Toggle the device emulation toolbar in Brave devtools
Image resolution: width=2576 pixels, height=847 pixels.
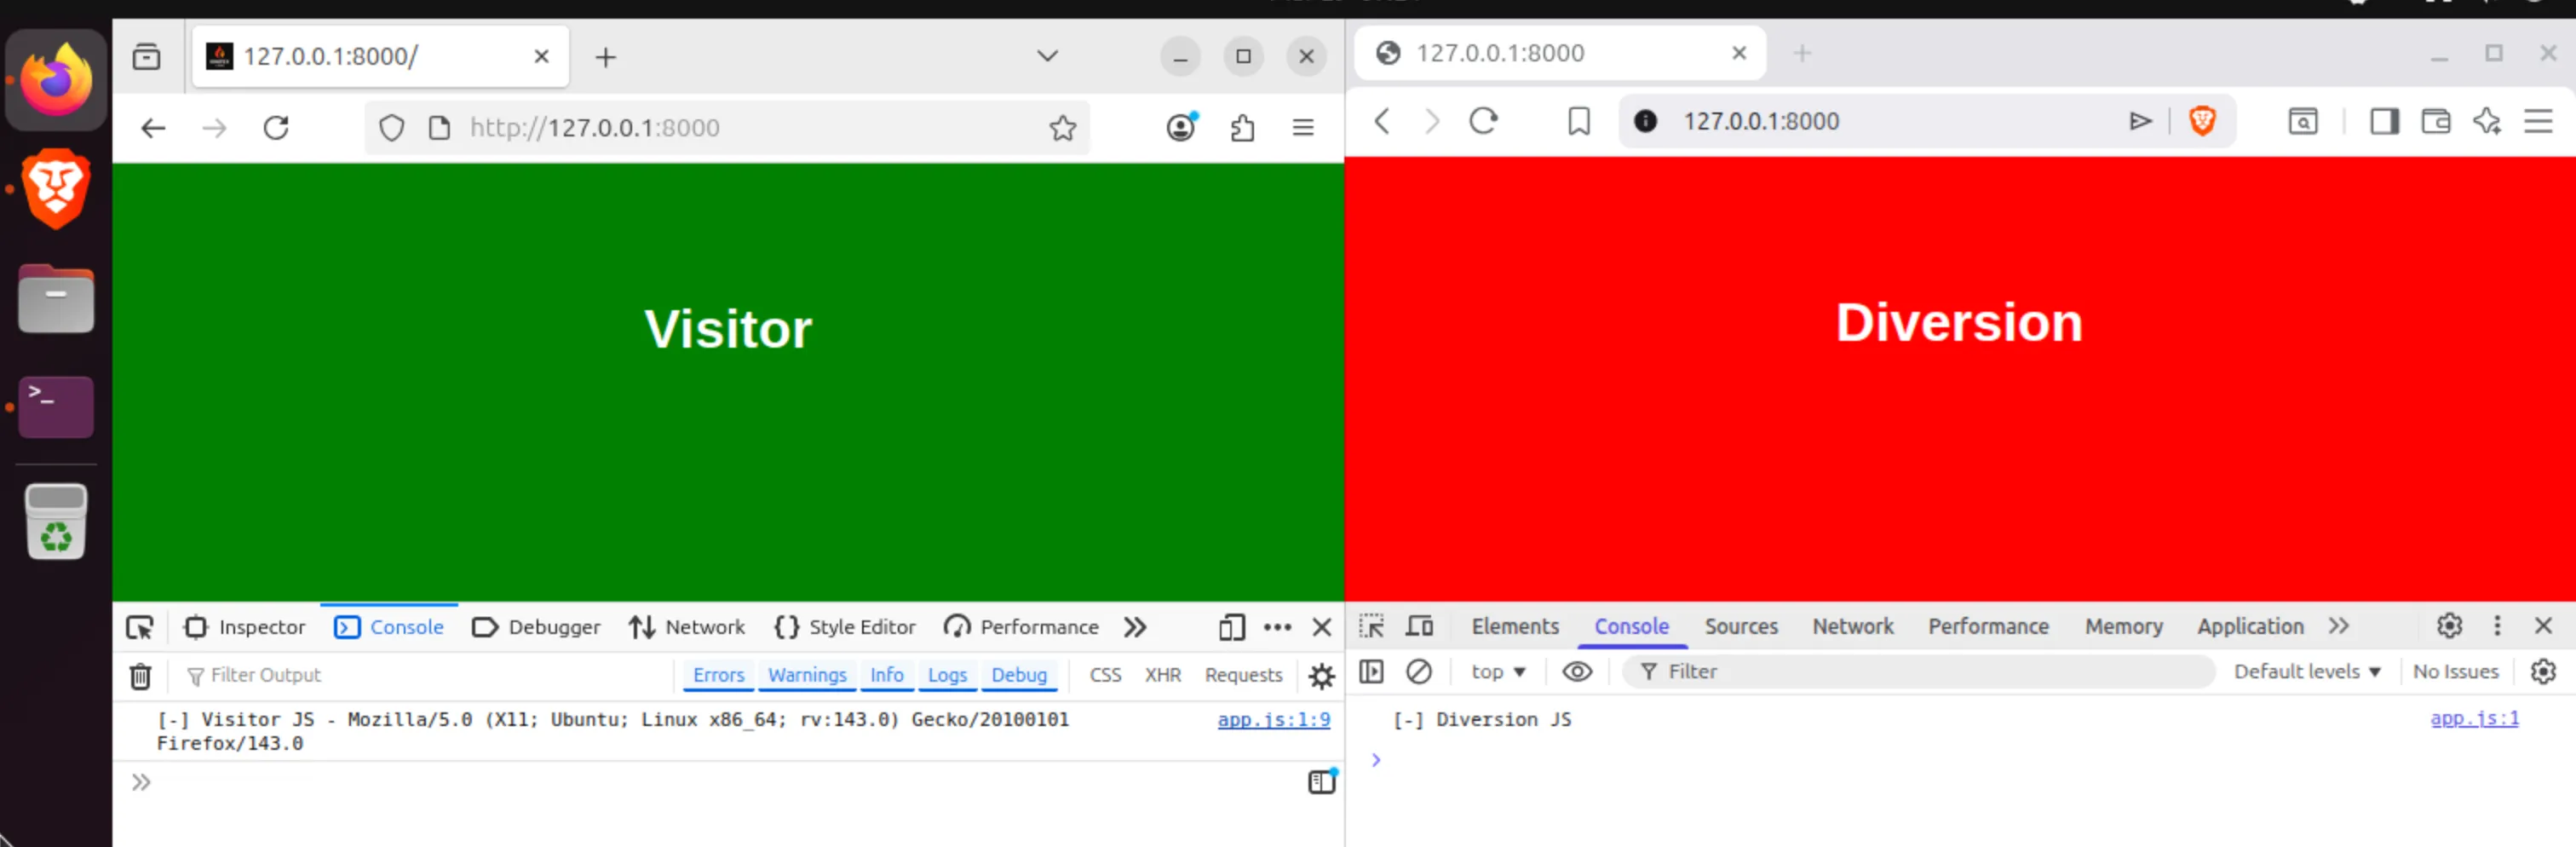click(1419, 626)
